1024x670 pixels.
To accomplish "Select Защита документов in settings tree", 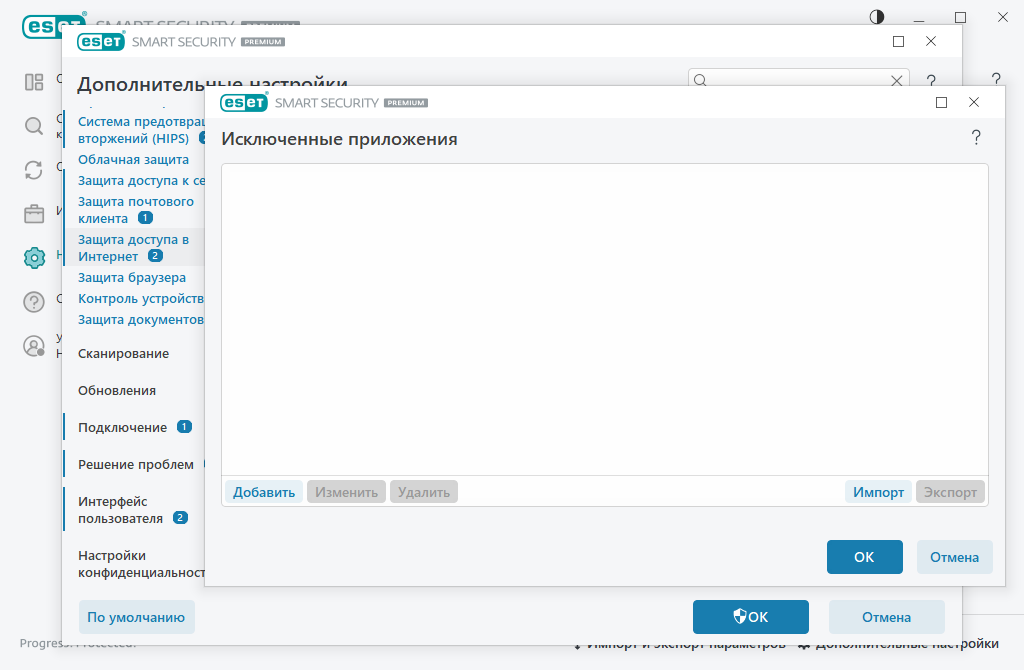I will pos(140,319).
